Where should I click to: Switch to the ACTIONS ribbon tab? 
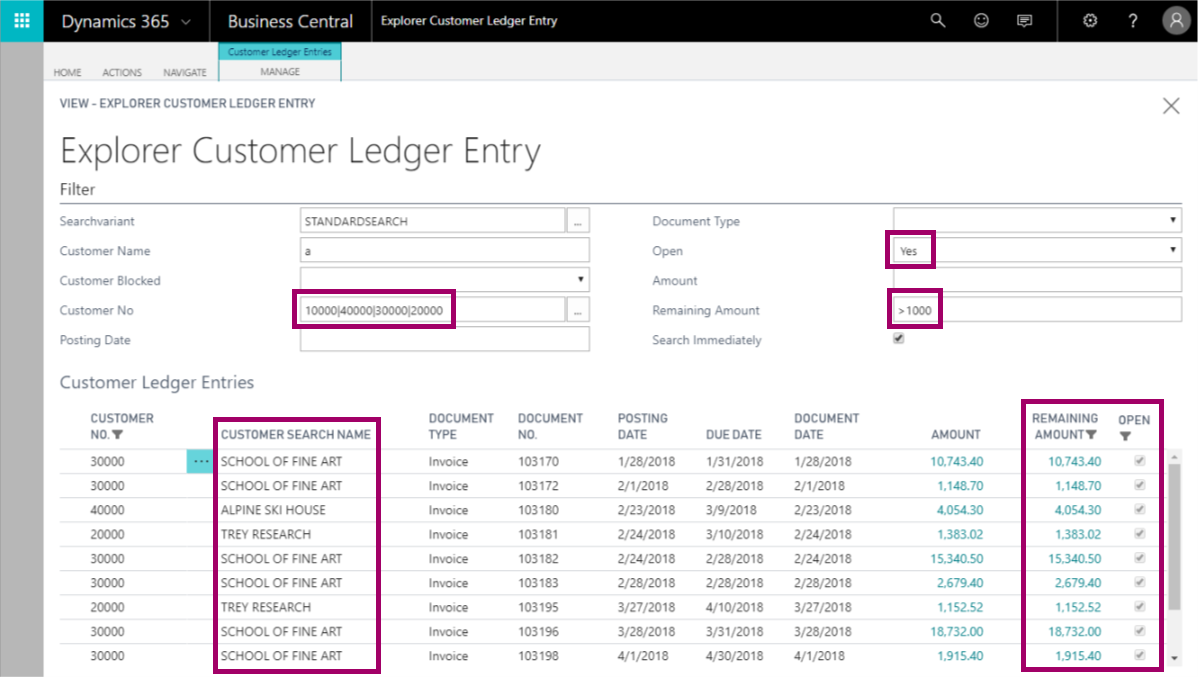click(x=122, y=73)
